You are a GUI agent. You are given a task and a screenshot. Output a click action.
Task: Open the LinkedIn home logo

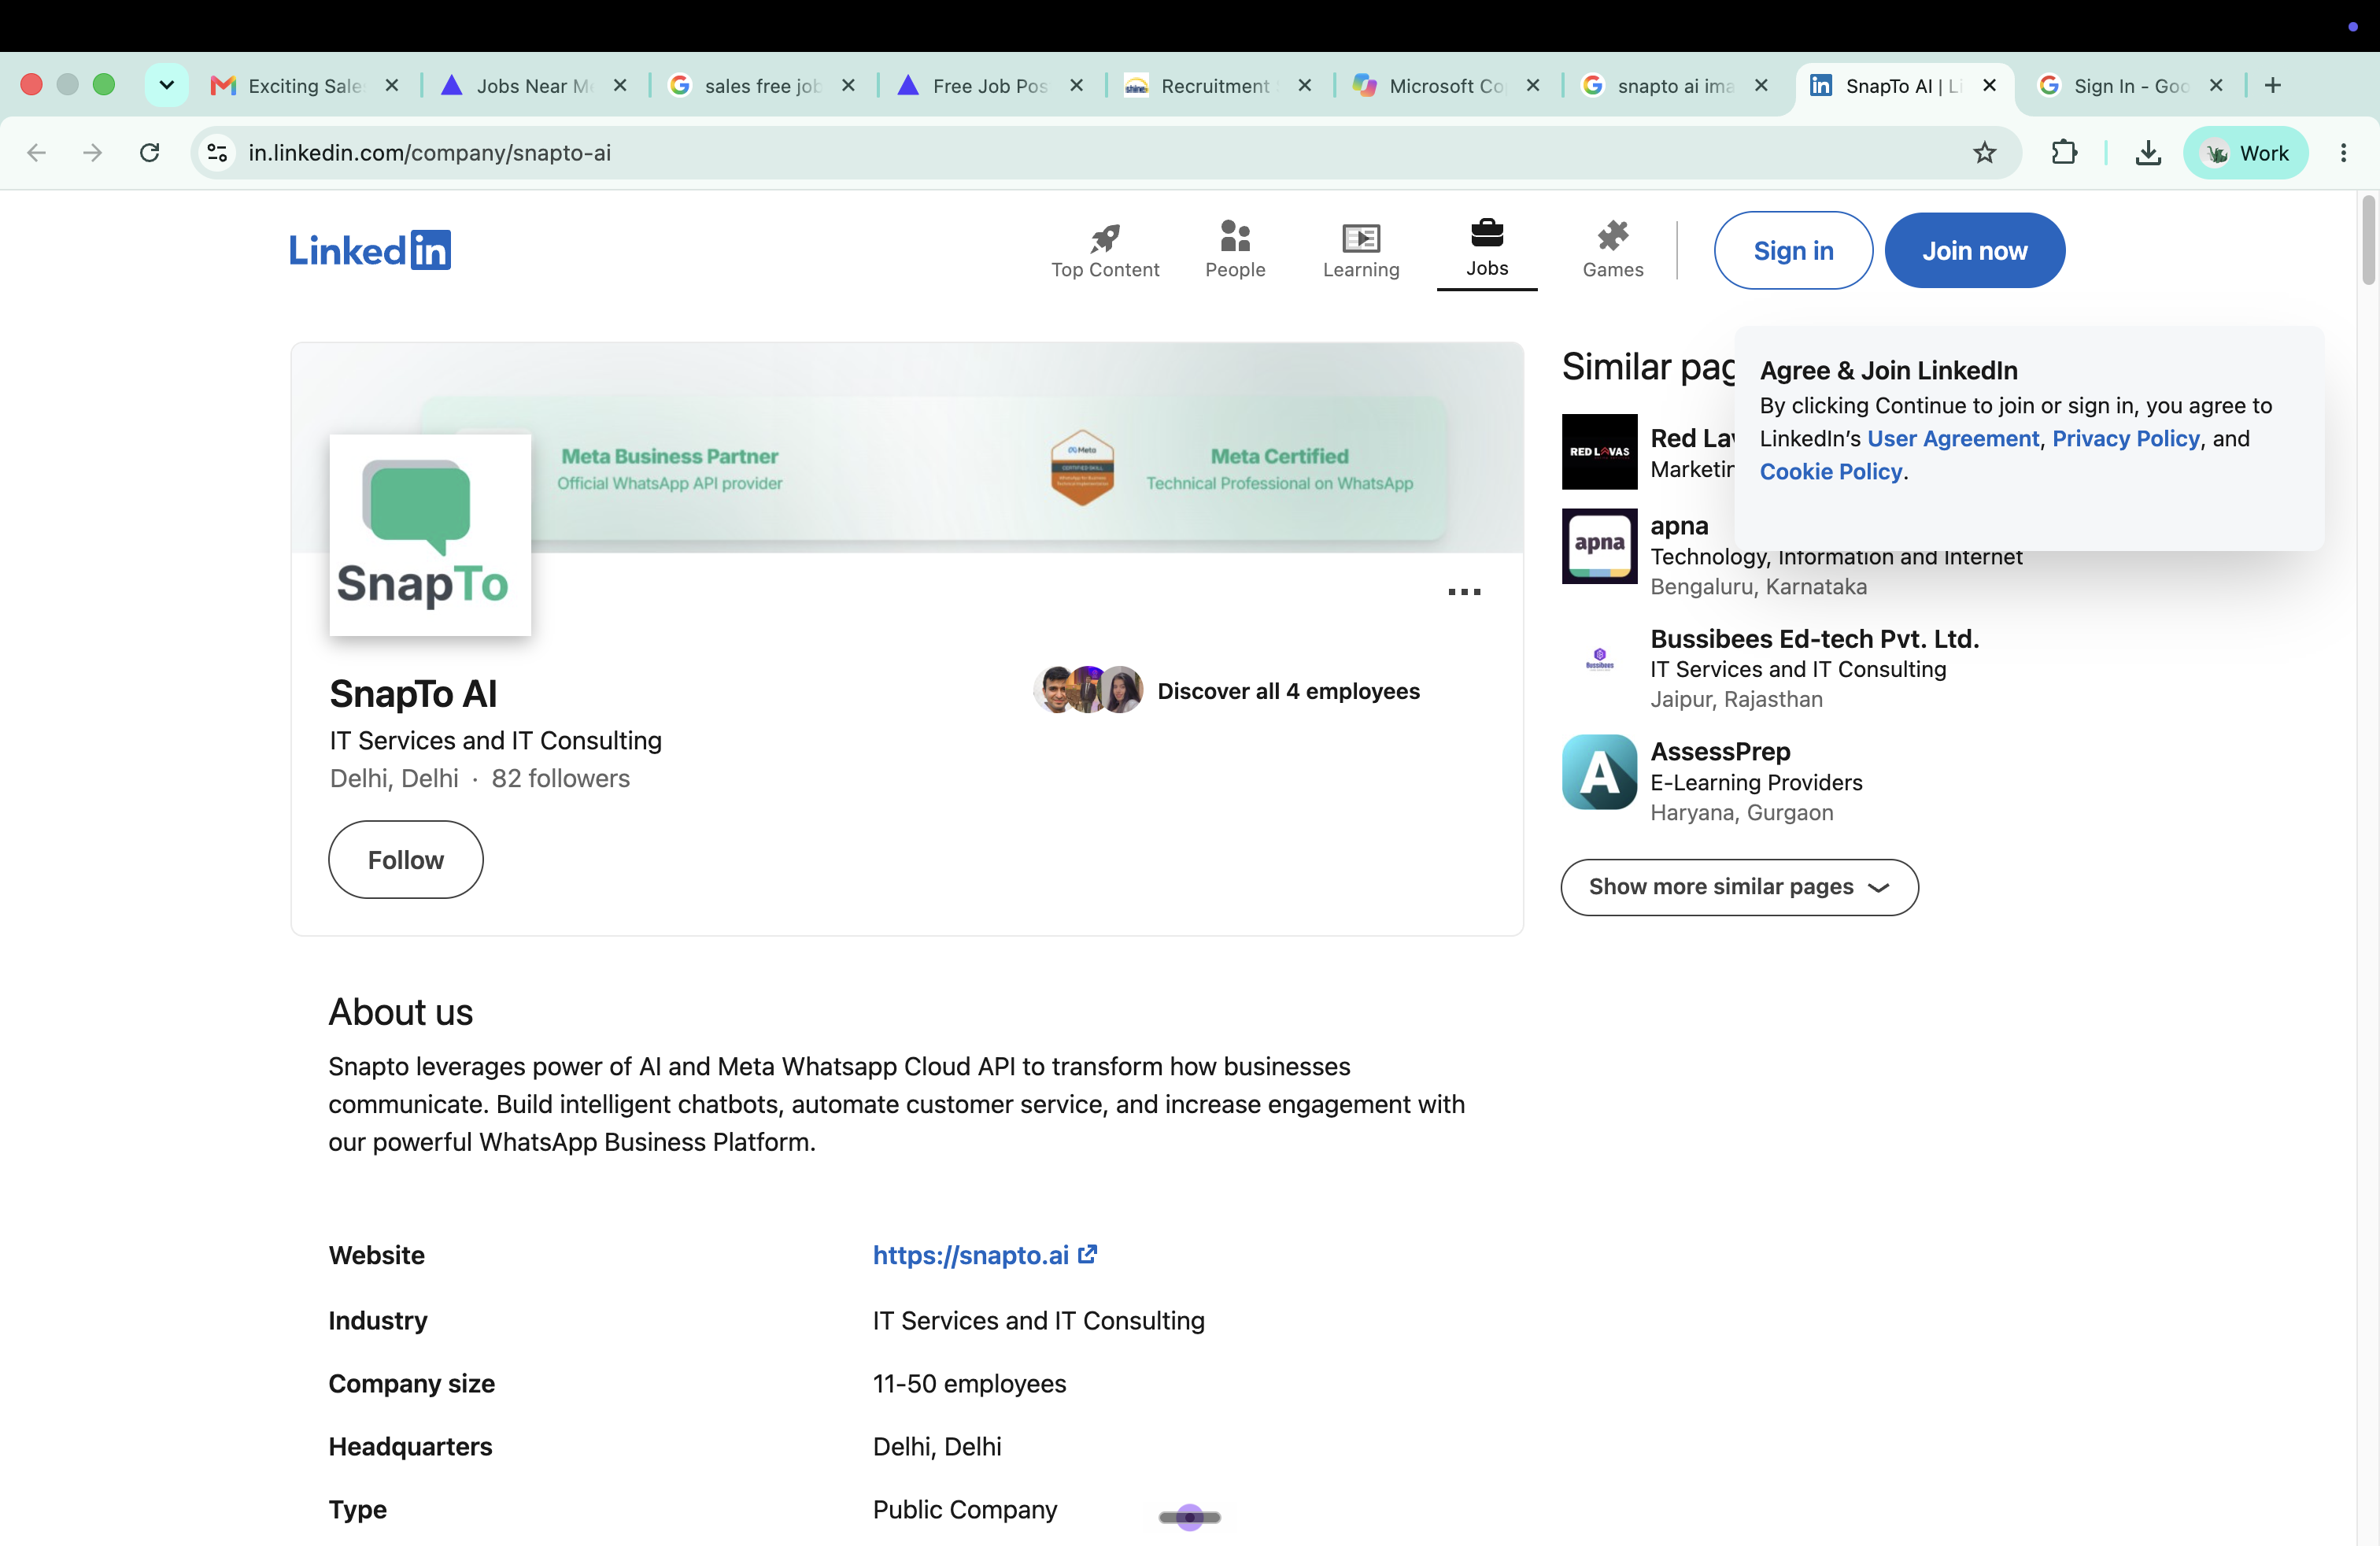coord(370,250)
